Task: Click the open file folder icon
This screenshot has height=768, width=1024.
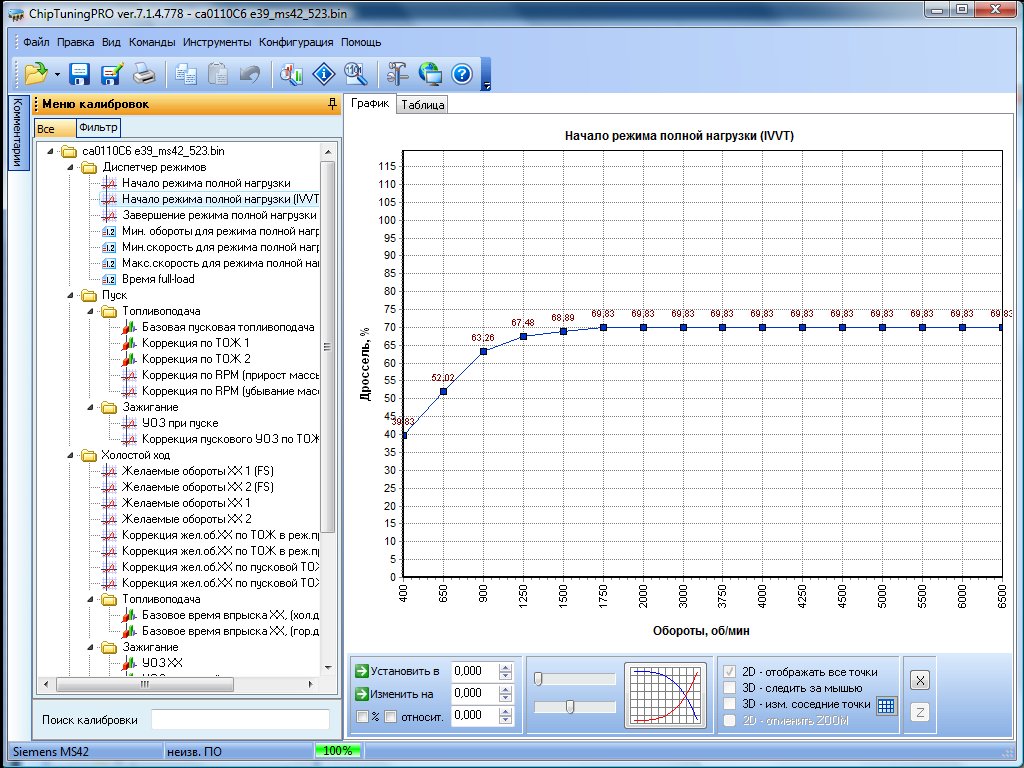Action: (36, 73)
